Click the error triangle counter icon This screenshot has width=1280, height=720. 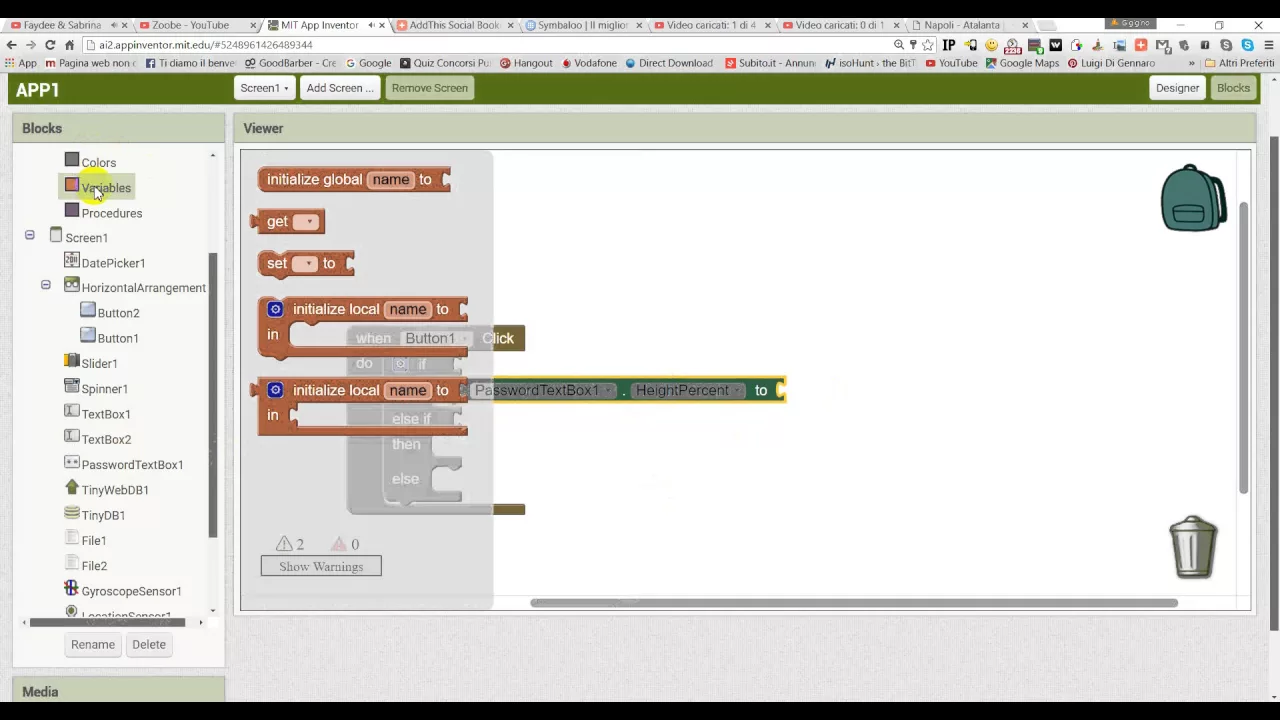[x=339, y=544]
